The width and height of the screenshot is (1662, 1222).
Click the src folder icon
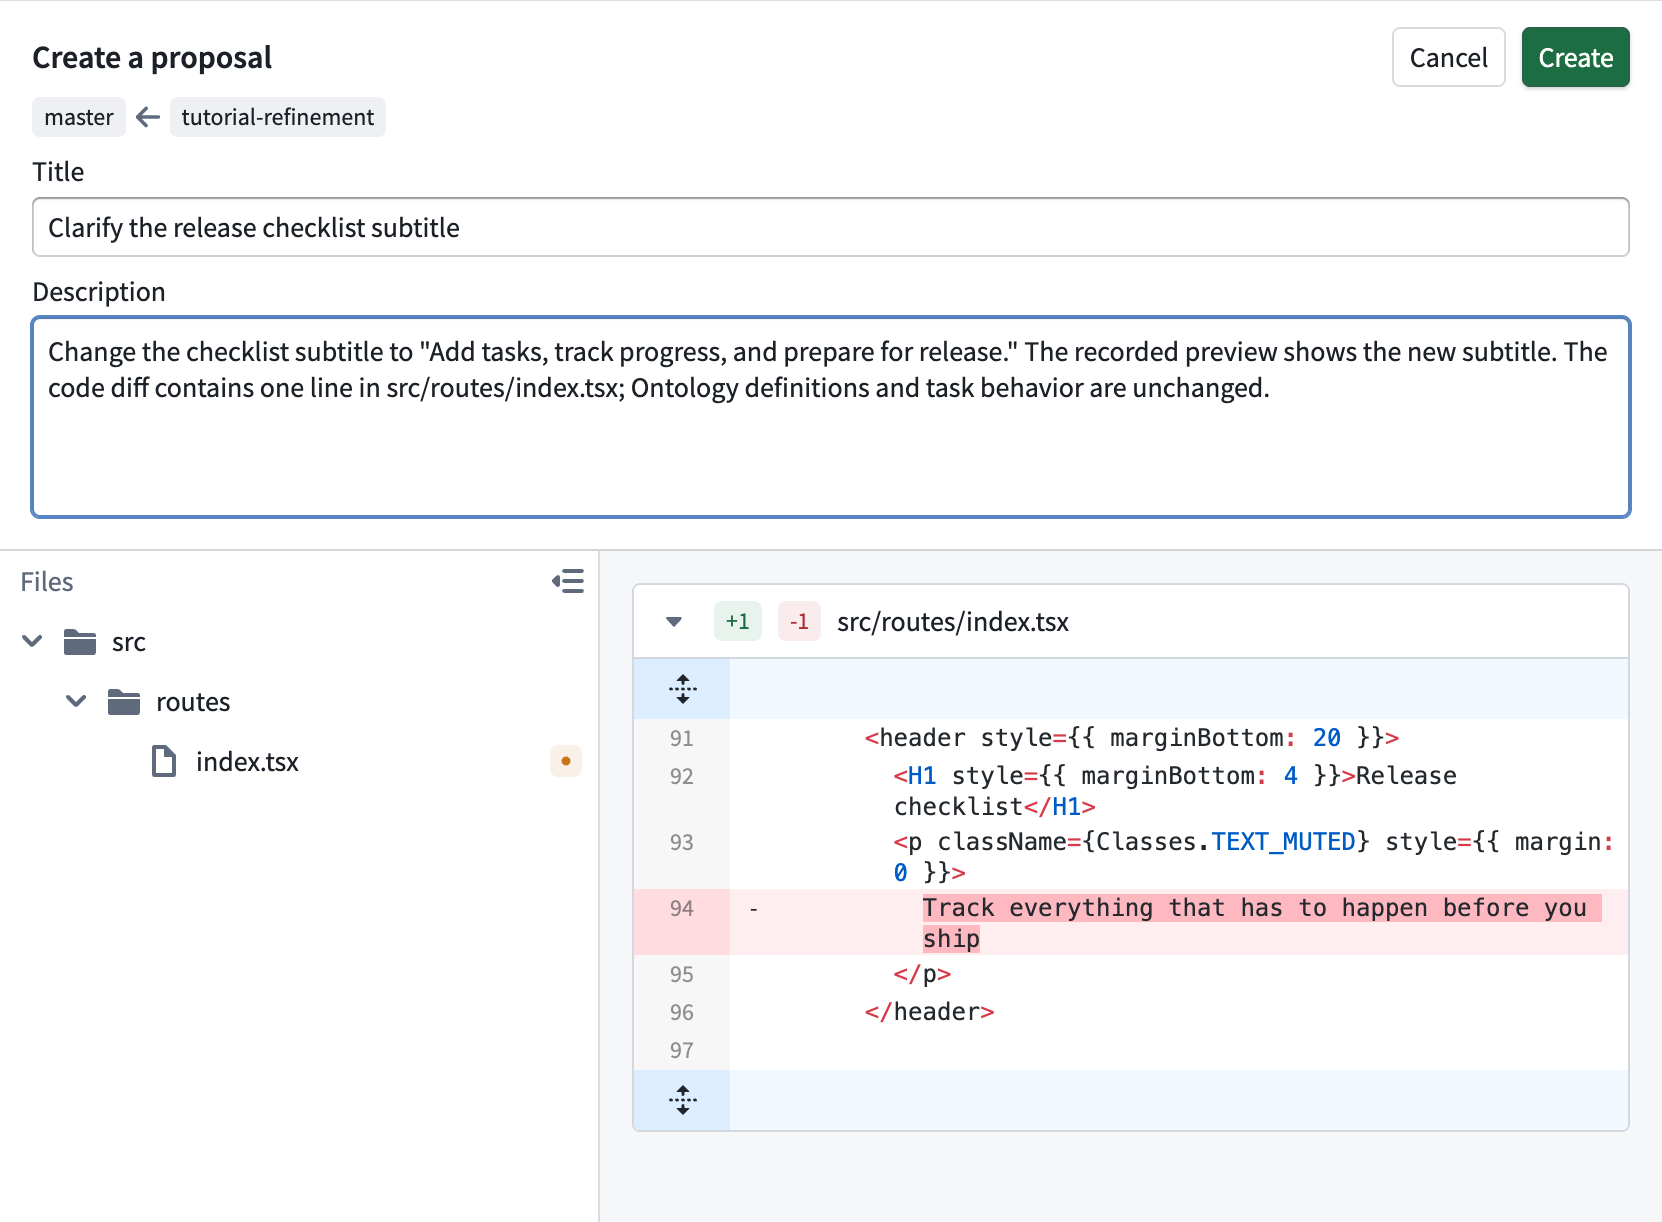point(80,642)
